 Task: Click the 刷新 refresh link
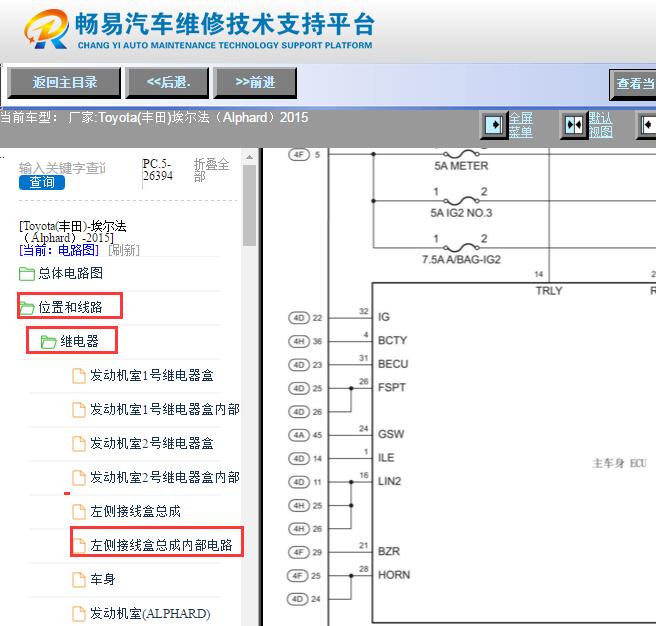124,250
